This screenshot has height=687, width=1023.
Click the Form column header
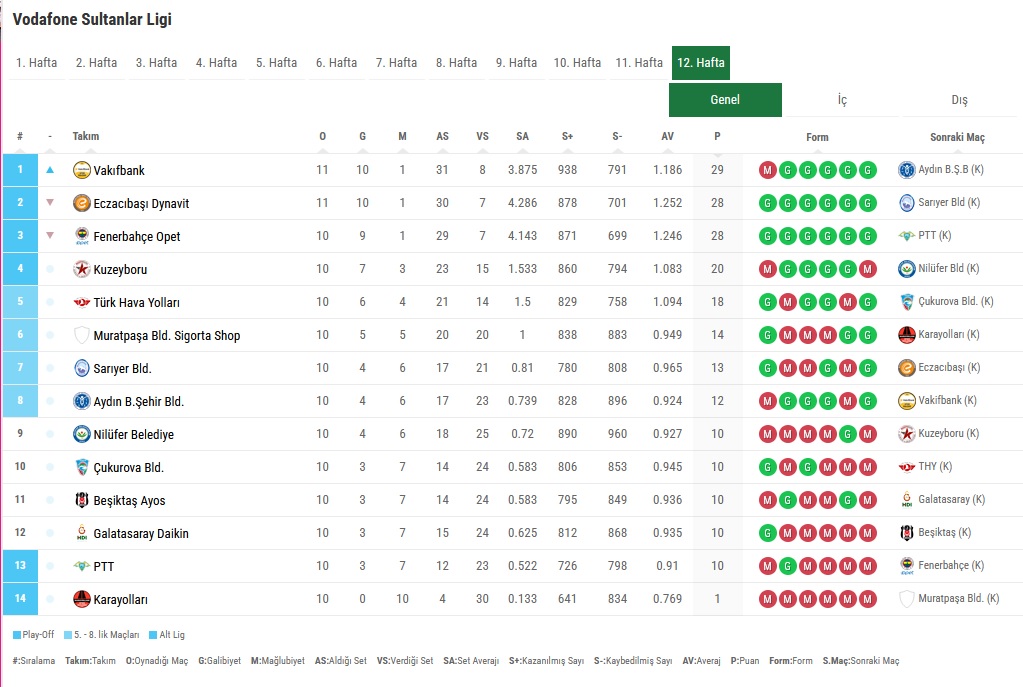817,137
